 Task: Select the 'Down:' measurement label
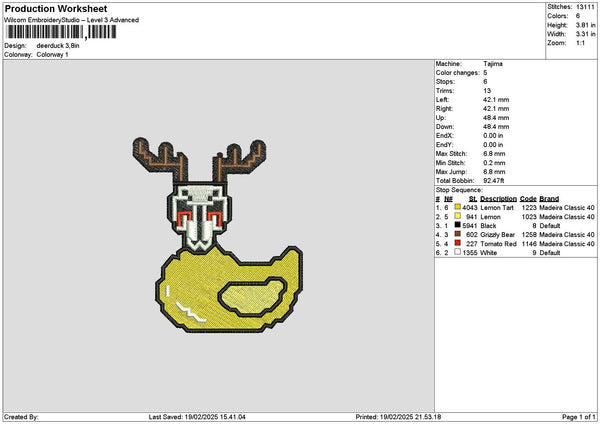[x=445, y=127]
